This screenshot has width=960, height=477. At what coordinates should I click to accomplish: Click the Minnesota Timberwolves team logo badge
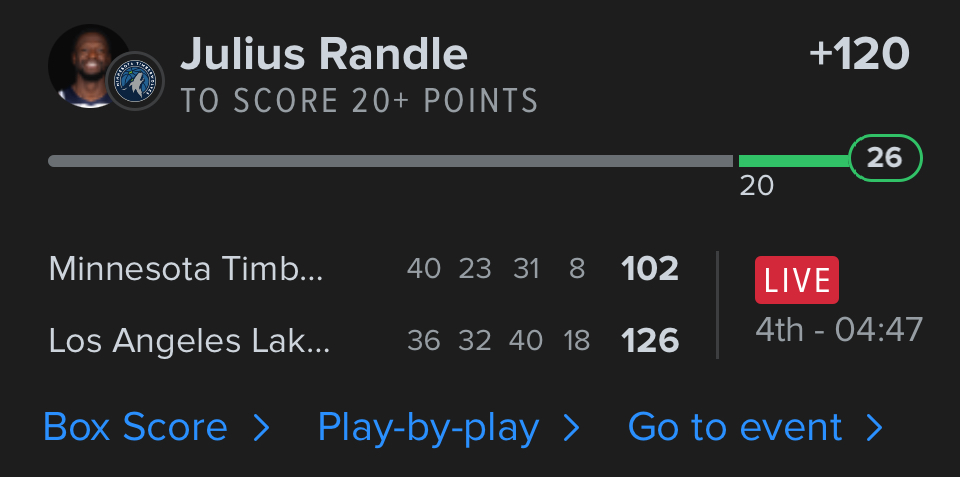pyautogui.click(x=135, y=81)
